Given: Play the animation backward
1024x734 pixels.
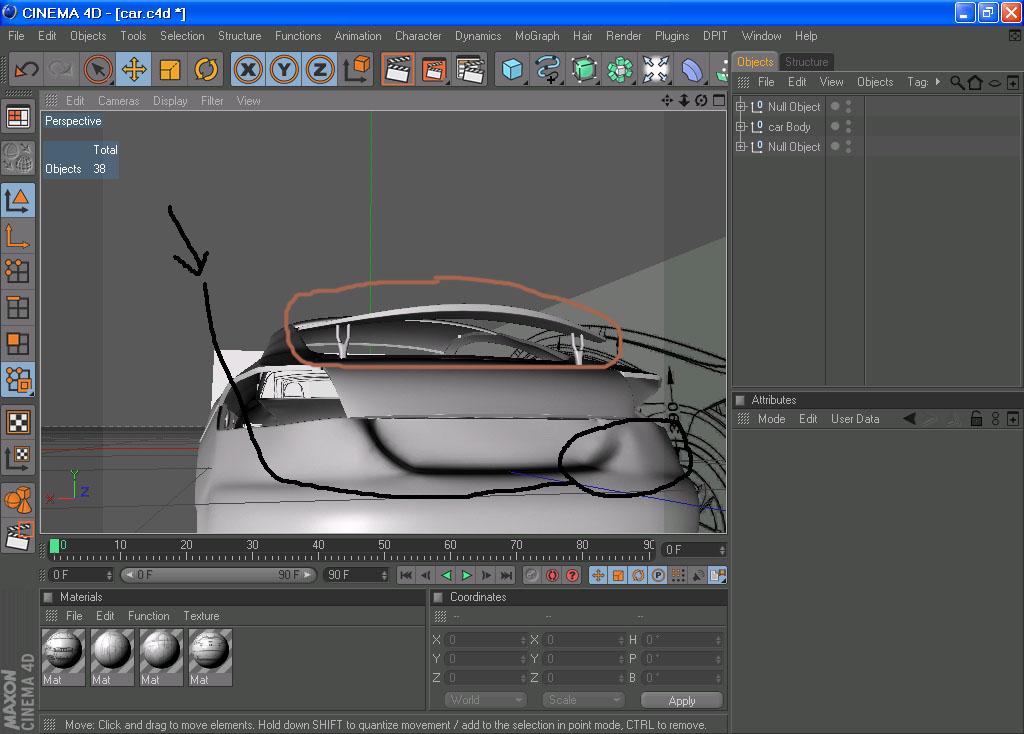Looking at the screenshot, I should (x=447, y=575).
